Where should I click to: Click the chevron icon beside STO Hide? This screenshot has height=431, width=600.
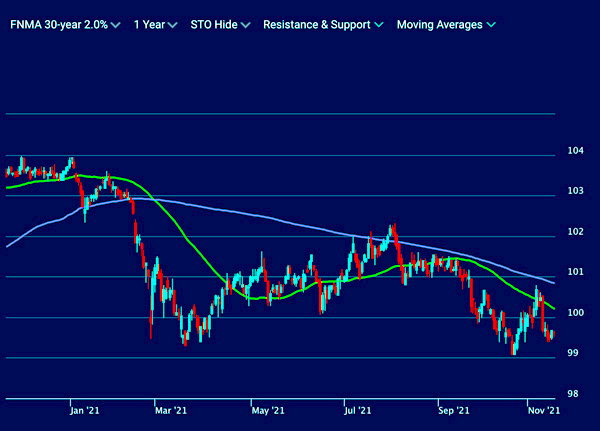(246, 25)
